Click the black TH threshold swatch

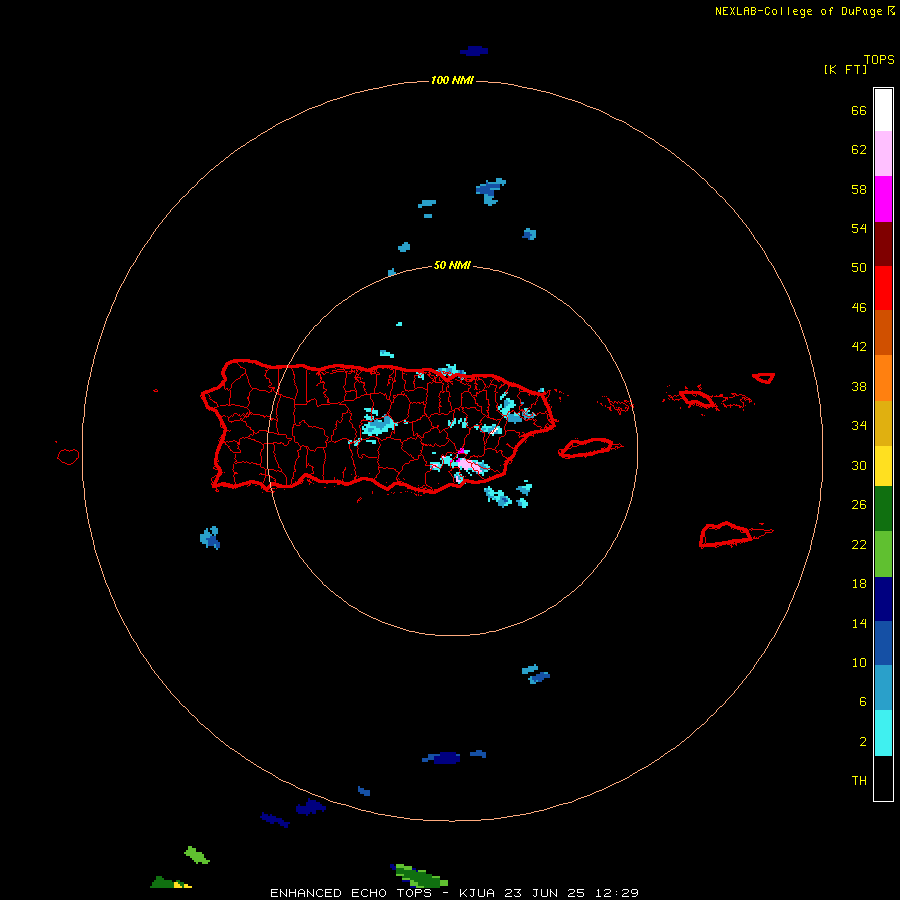(x=883, y=778)
